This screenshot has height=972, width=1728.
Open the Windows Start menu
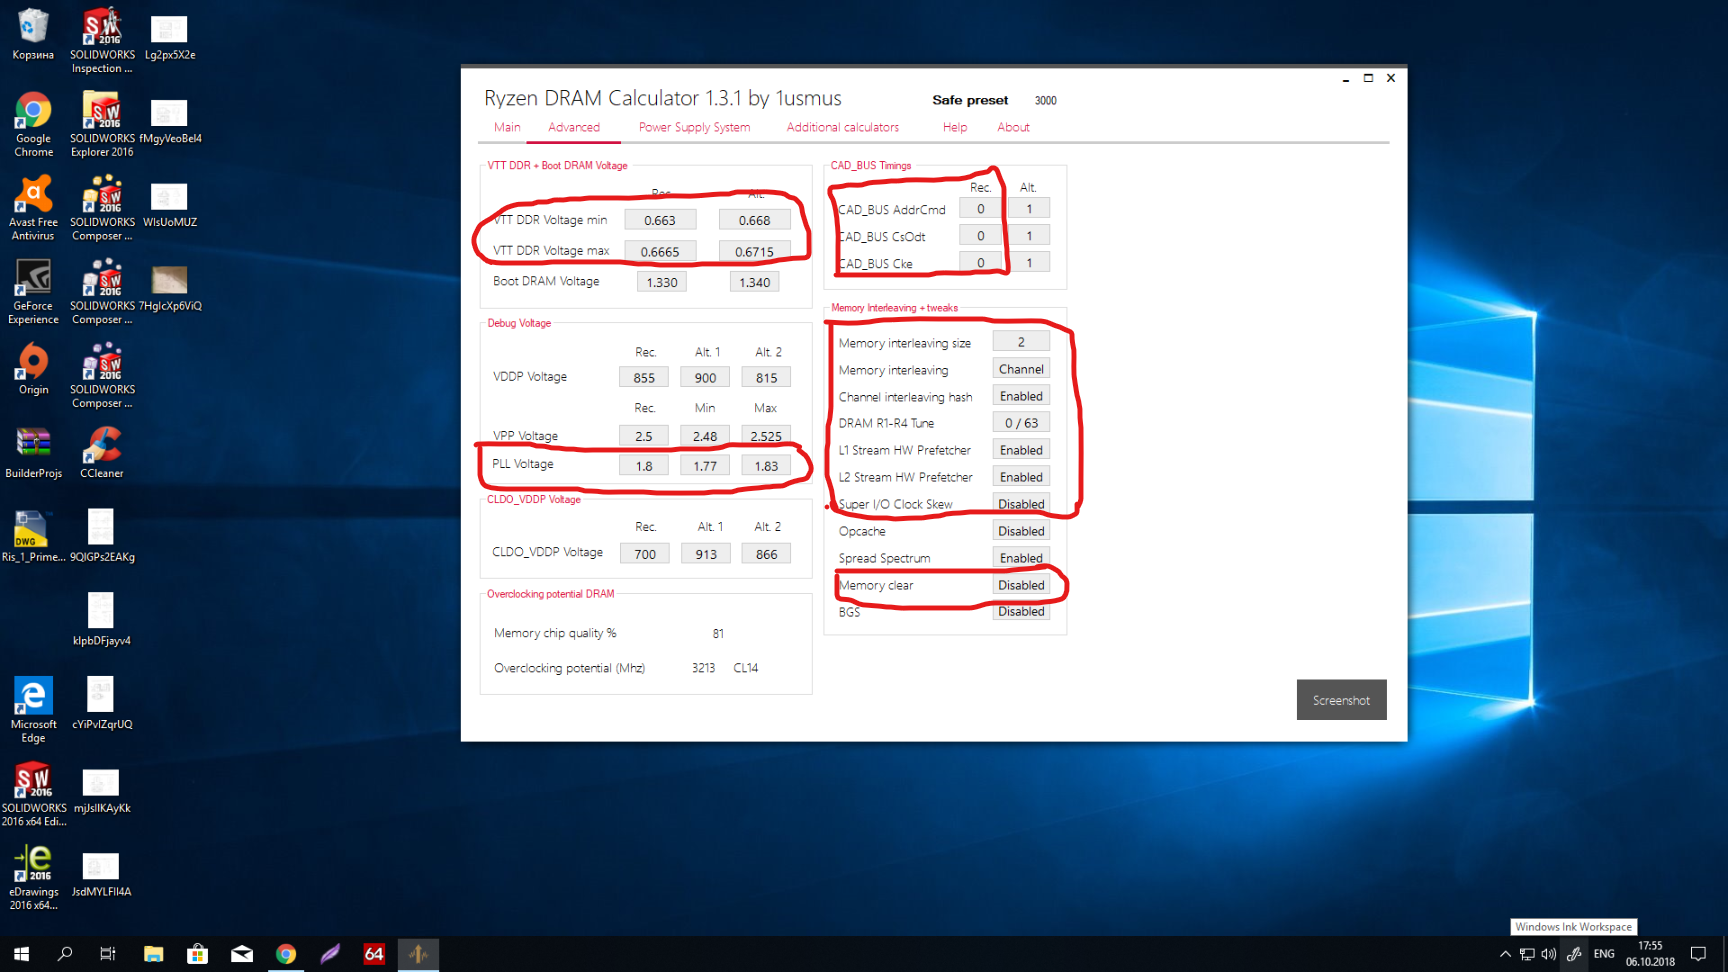(21, 954)
